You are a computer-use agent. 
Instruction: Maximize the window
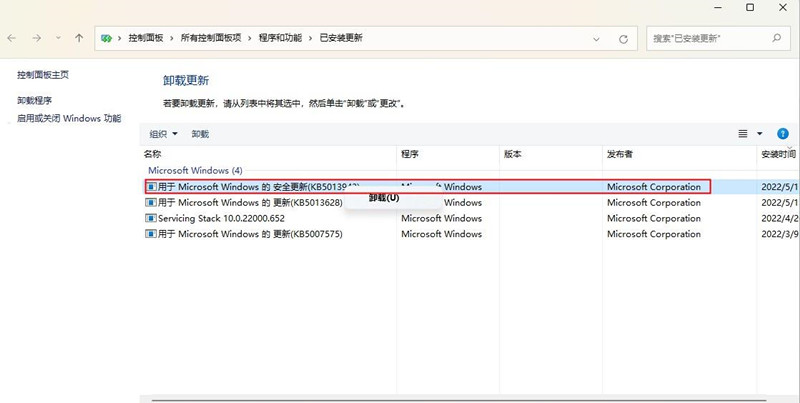pos(750,7)
